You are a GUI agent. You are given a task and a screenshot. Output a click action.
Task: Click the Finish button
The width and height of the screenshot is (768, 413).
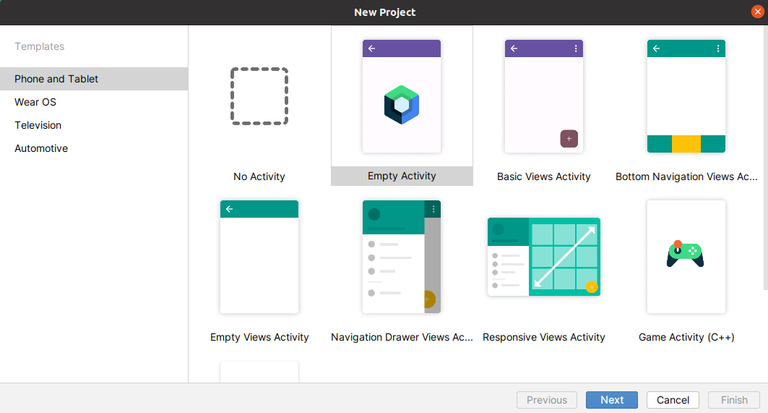coord(734,400)
